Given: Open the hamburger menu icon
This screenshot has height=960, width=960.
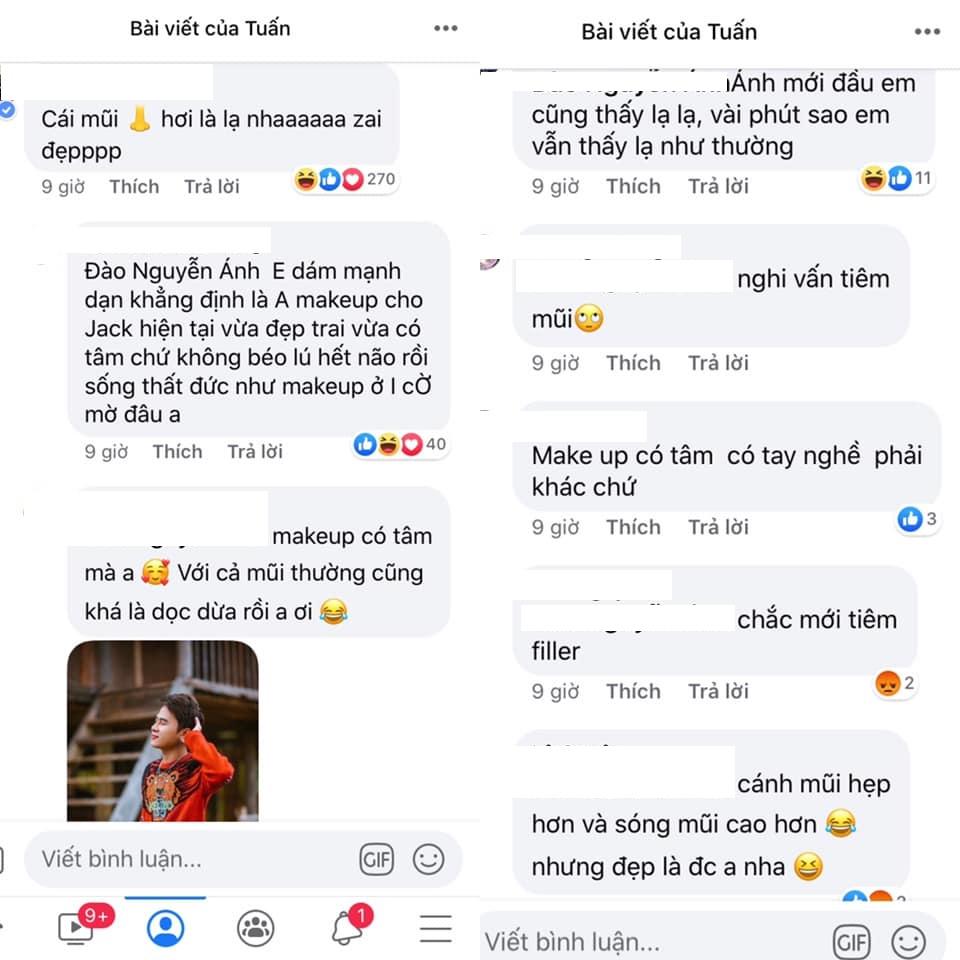Looking at the screenshot, I should [436, 929].
